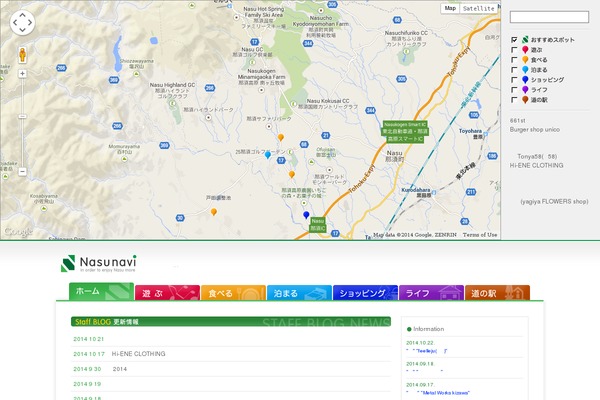600x400 pixels.
Task: Click the blue ショッピング pin icon
Action: coord(525,80)
